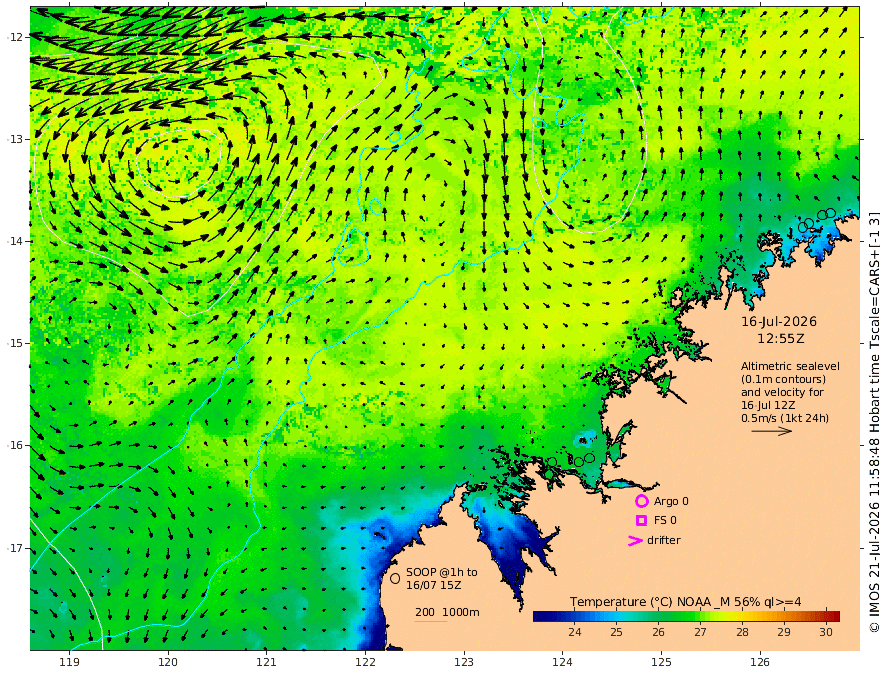Click the 123 longitude axis label
The width and height of the screenshot is (880, 680).
click(x=464, y=663)
